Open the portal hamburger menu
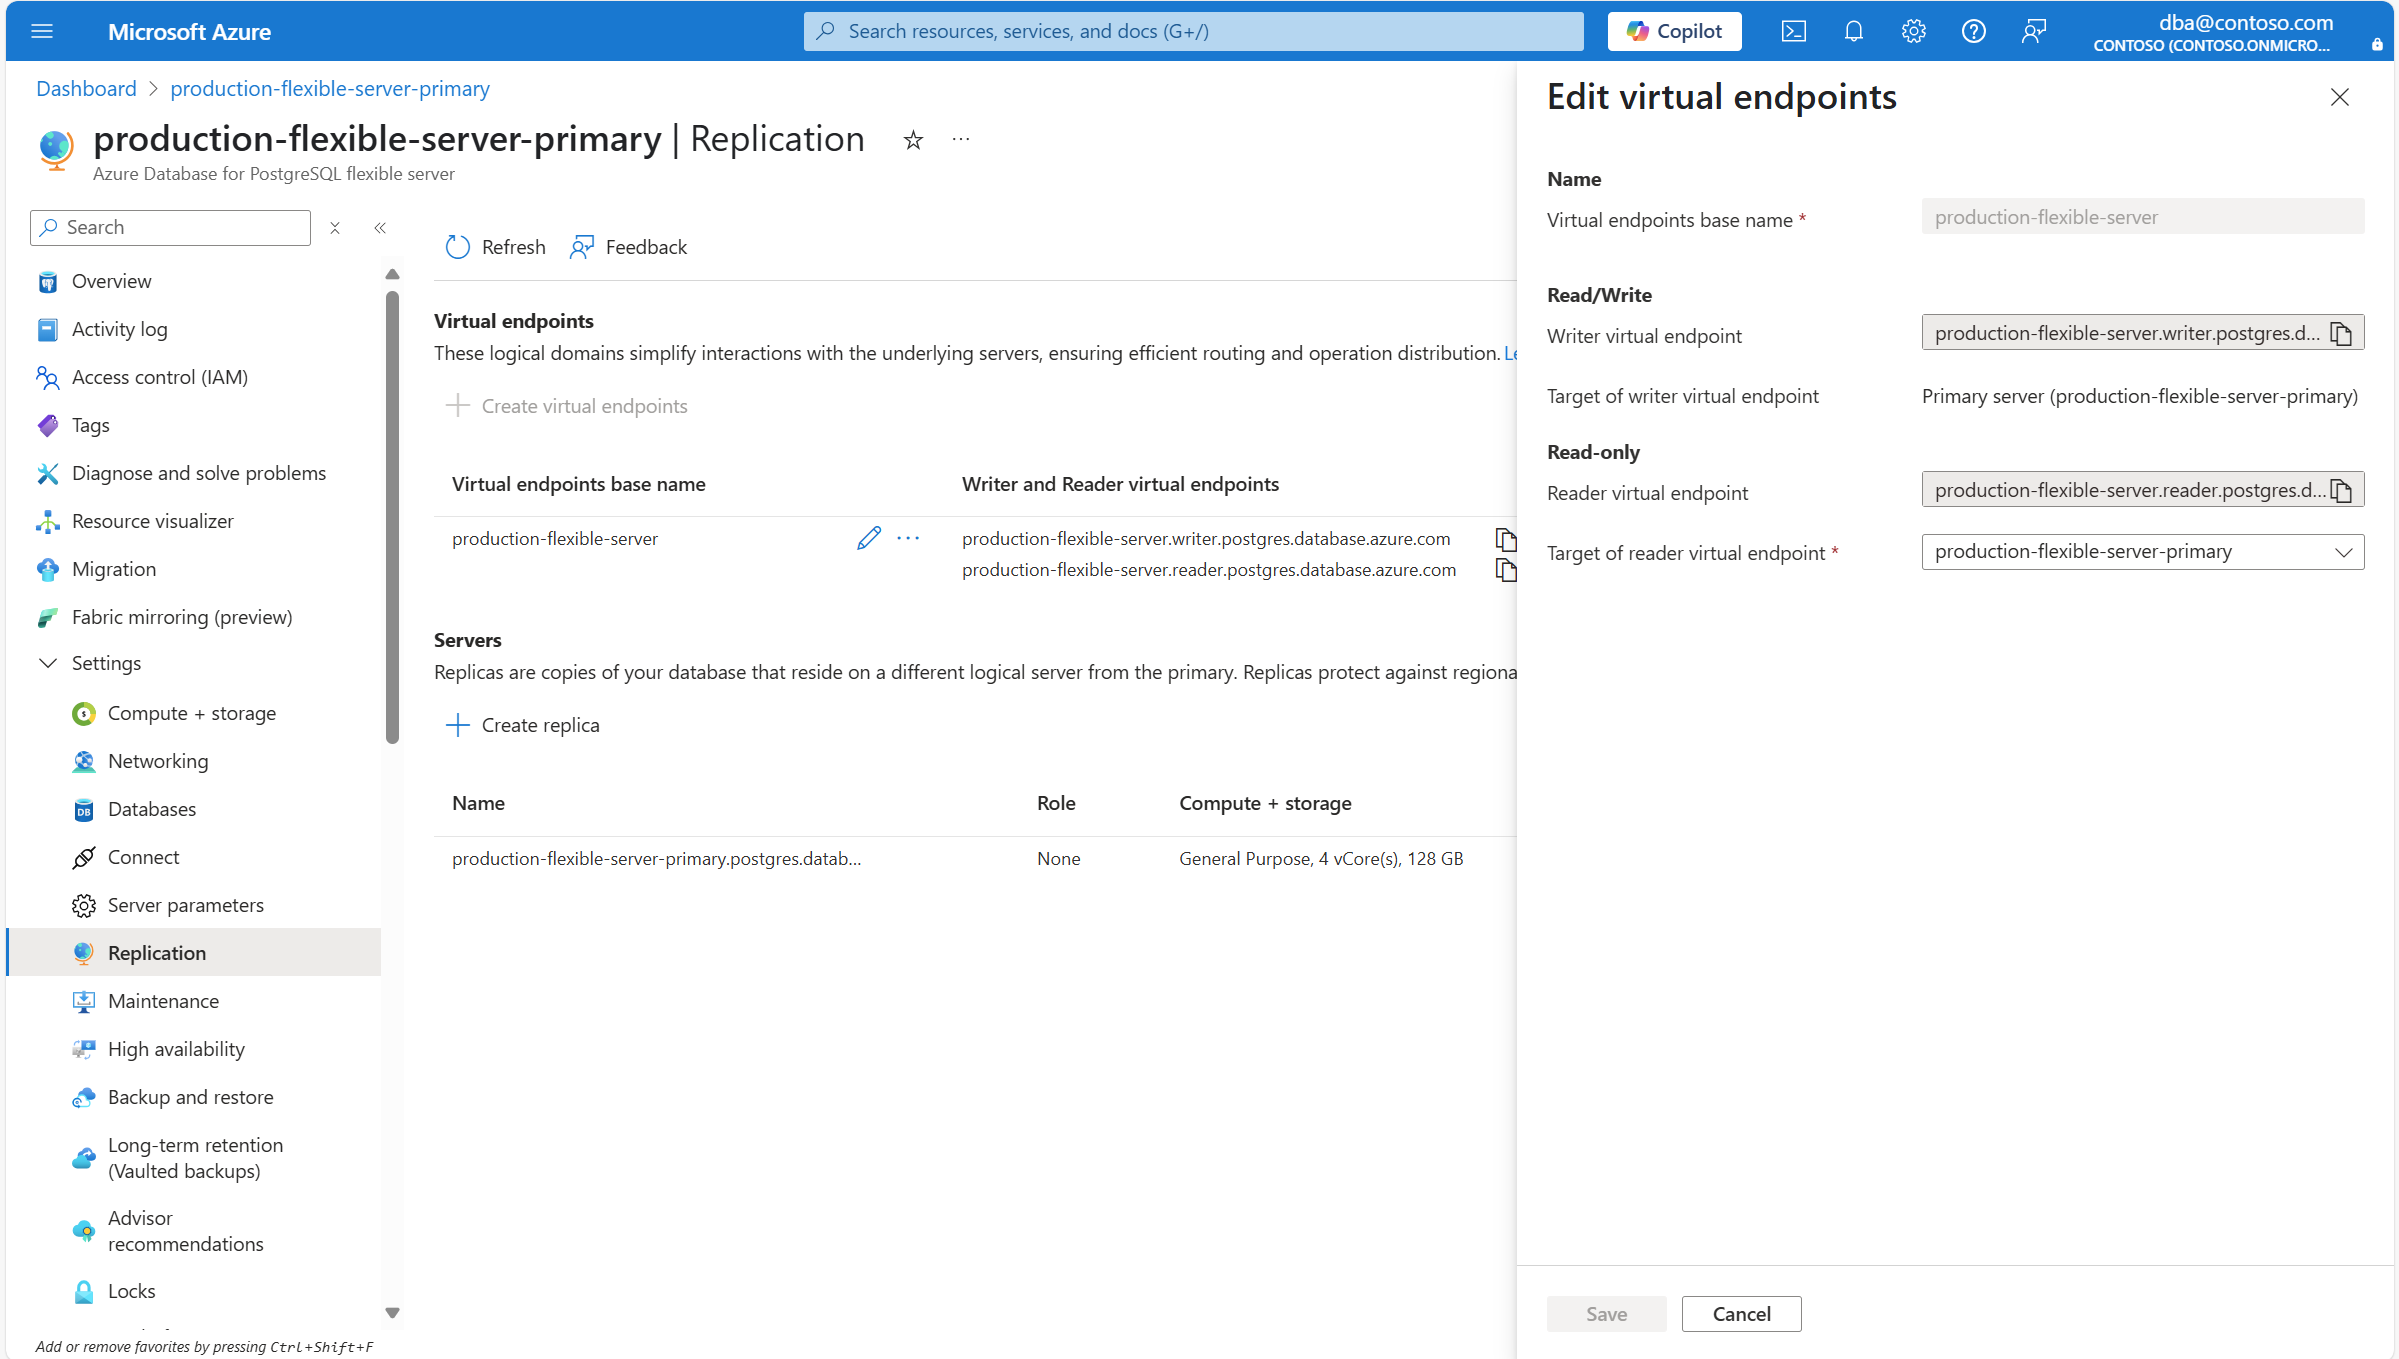Viewport: 2399px width, 1359px height. click(42, 31)
